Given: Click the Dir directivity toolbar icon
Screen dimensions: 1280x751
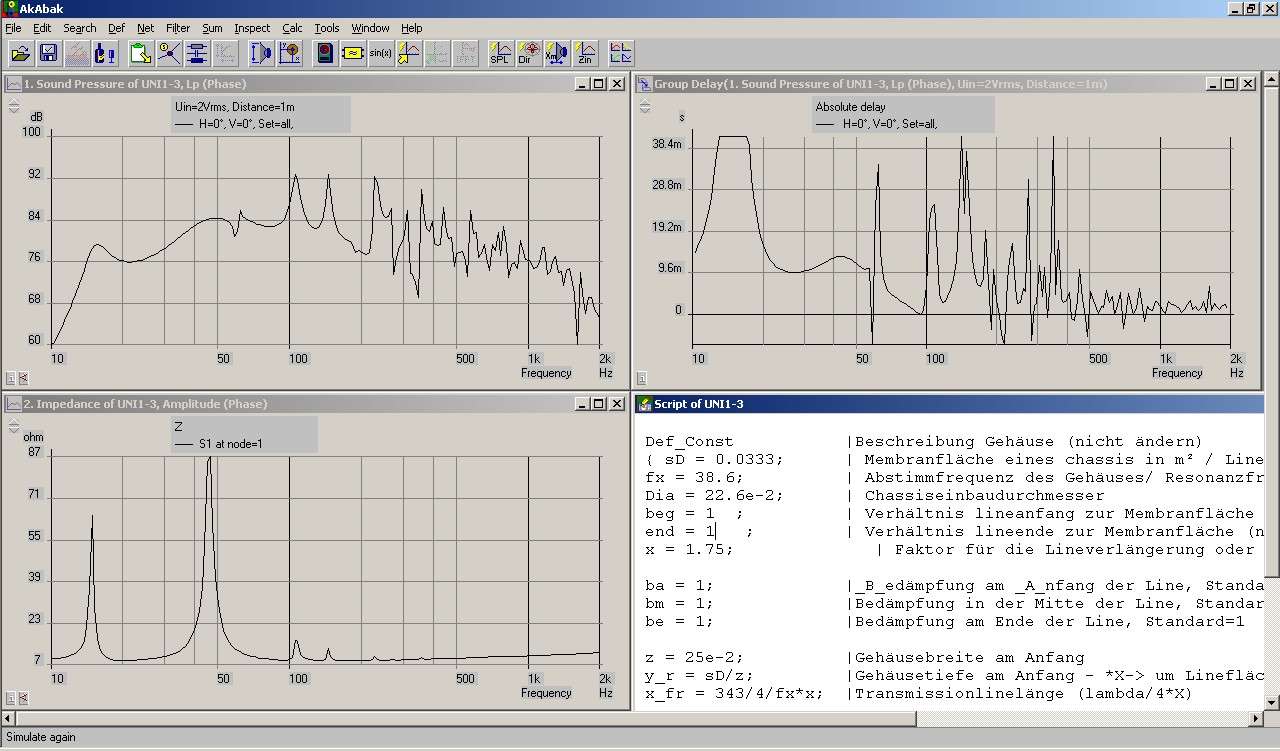Looking at the screenshot, I should [x=529, y=53].
